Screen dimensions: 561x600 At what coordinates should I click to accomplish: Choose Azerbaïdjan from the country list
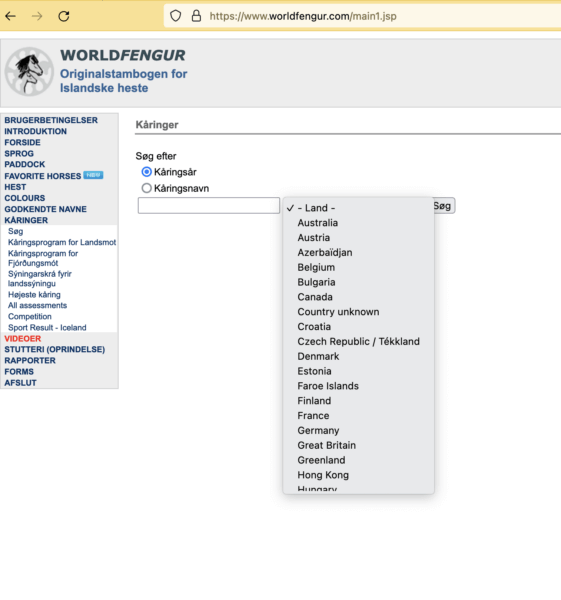(359, 253)
